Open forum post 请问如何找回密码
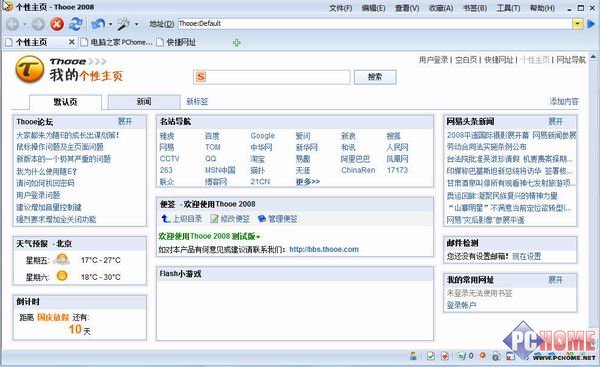 point(45,183)
